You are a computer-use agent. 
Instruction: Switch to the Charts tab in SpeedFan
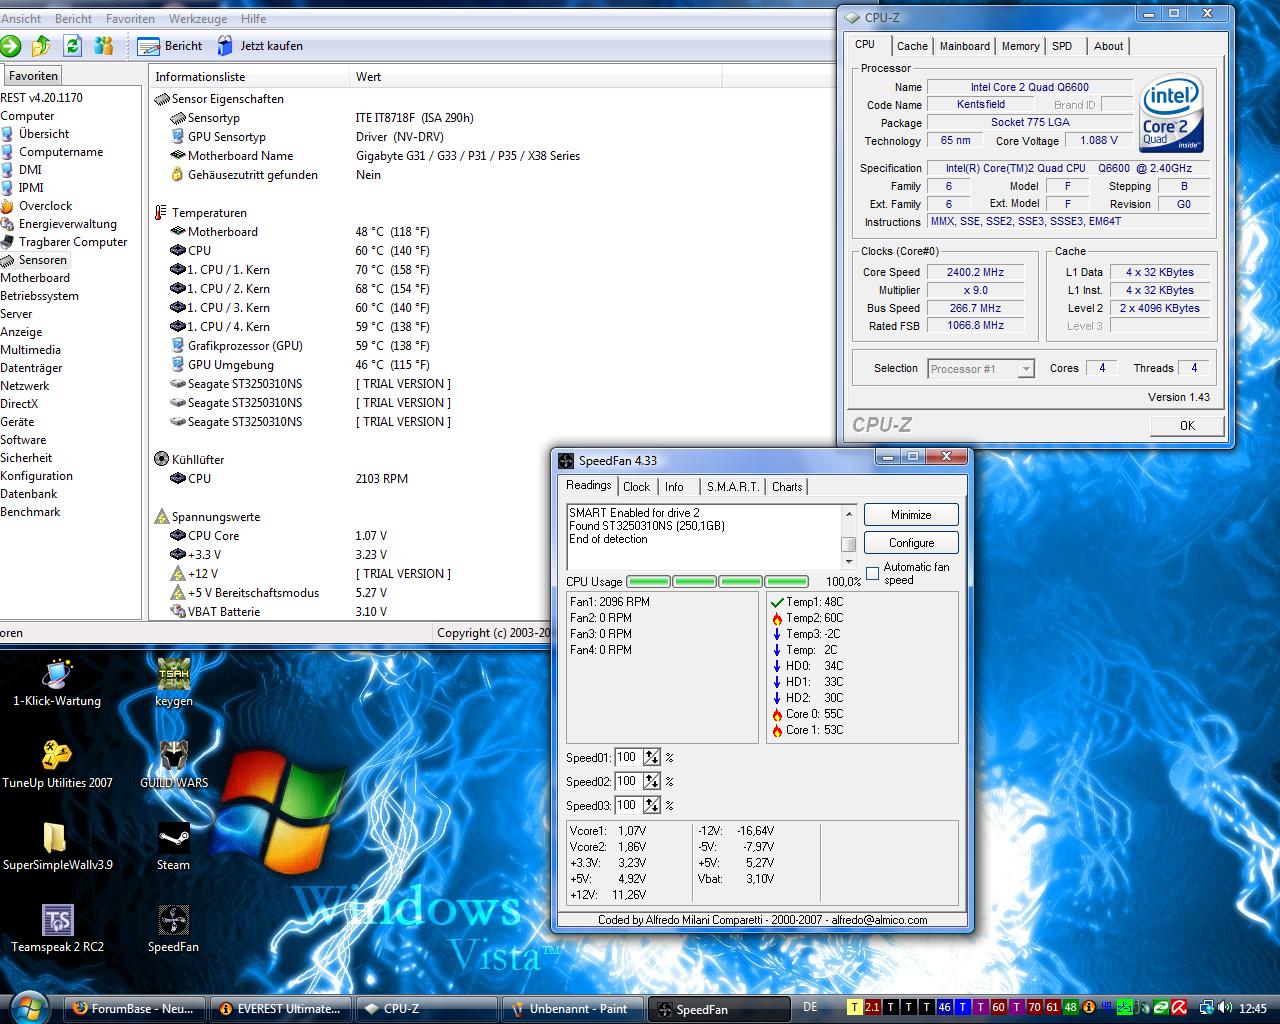tap(787, 487)
